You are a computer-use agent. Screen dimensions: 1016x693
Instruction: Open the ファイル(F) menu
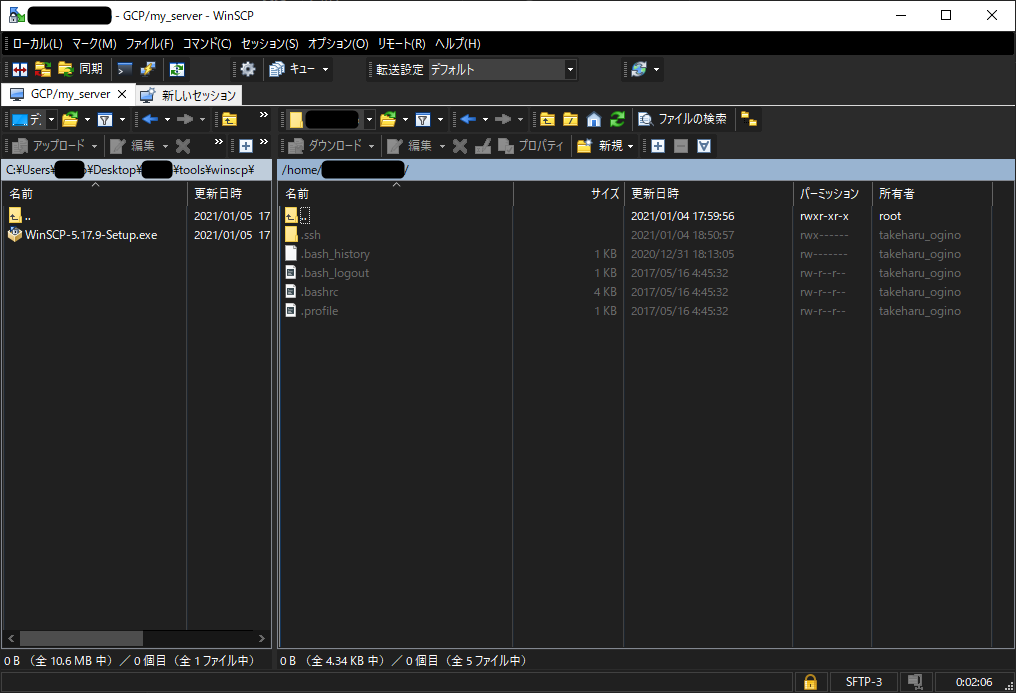(x=150, y=43)
